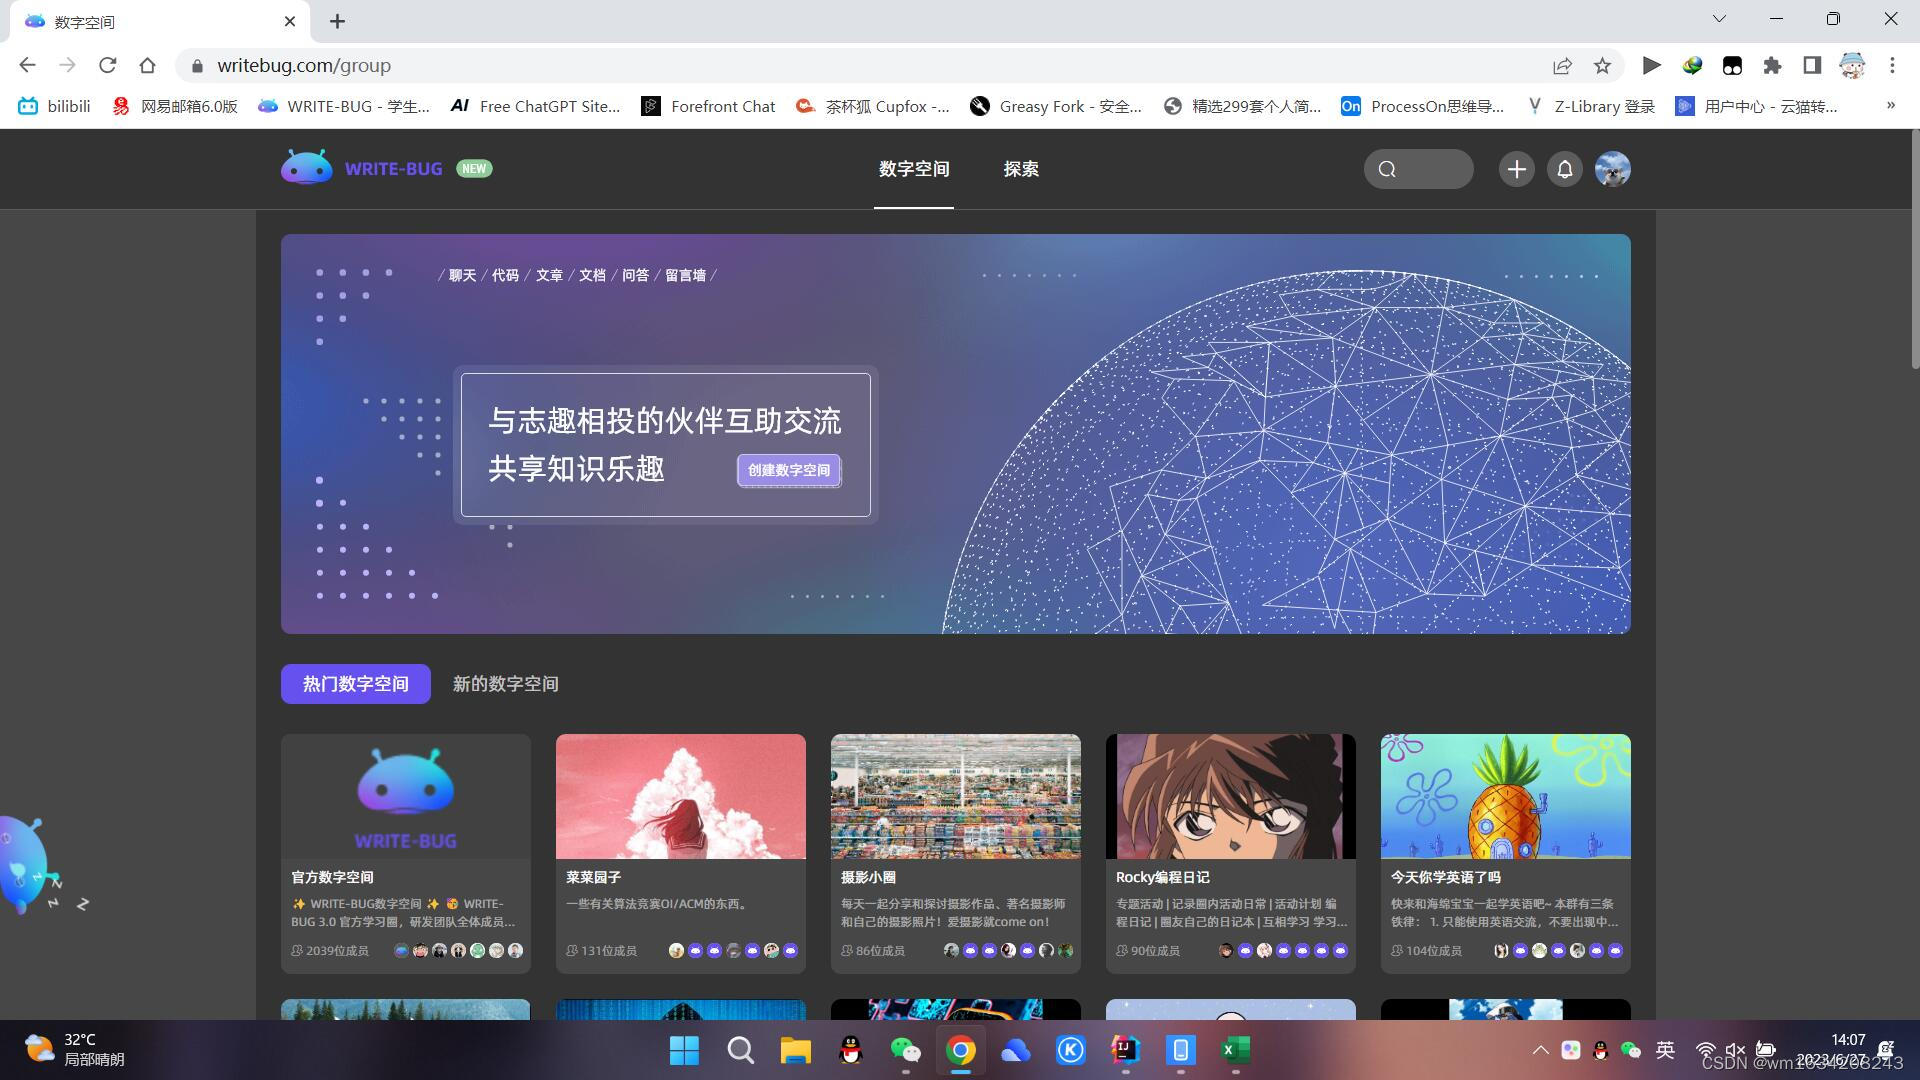
Task: Expand 菜菜园子 community details
Action: coord(680,853)
